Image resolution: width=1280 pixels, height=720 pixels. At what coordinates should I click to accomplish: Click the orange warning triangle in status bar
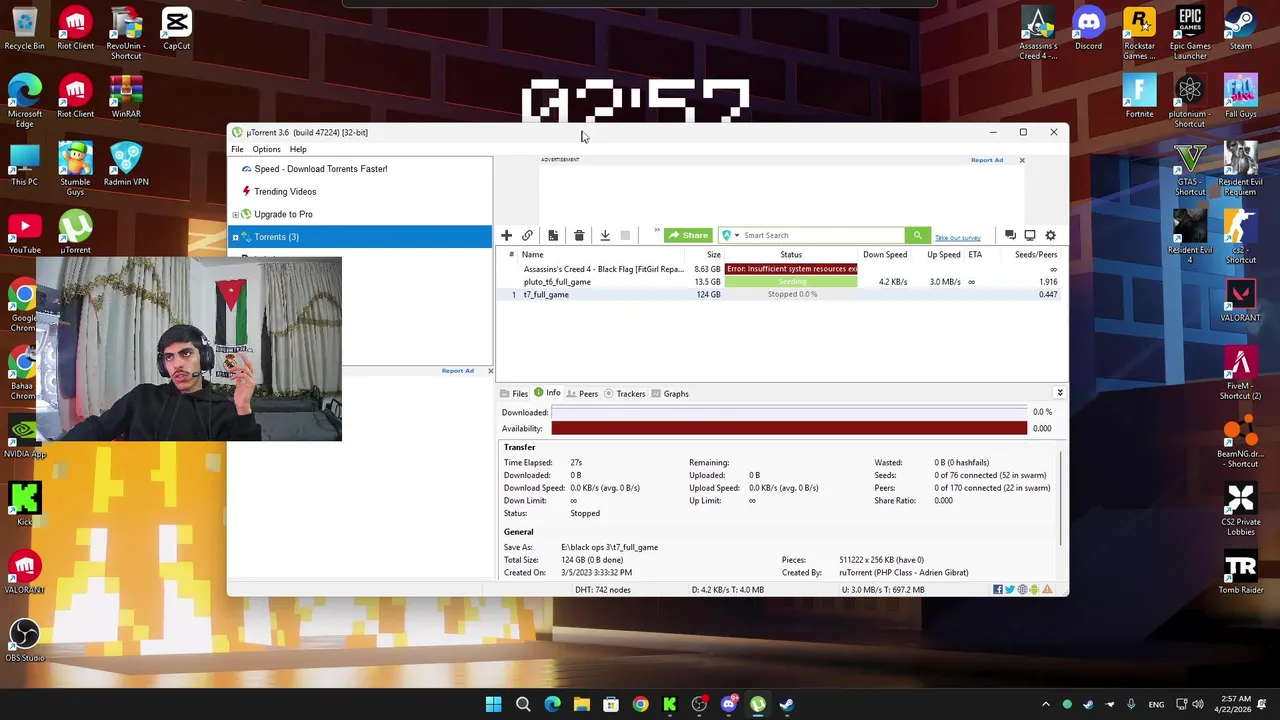click(x=1048, y=590)
